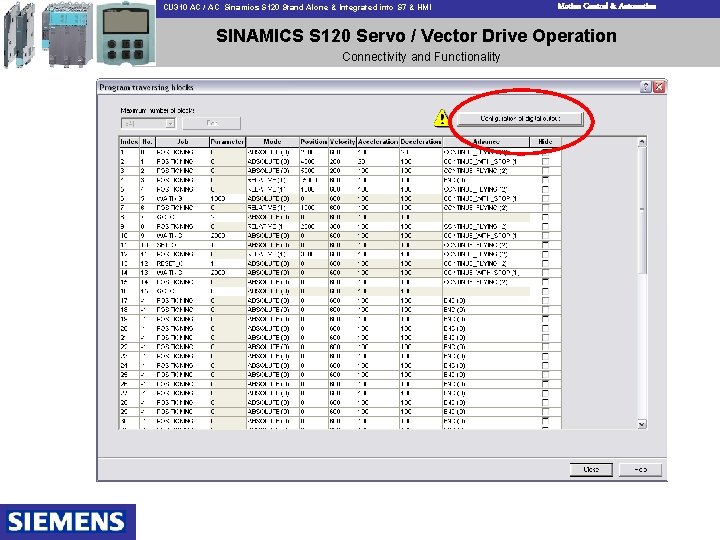Select the Job cell WAITING in index 6
Image resolution: width=720 pixels, height=540 pixels.
pos(182,199)
